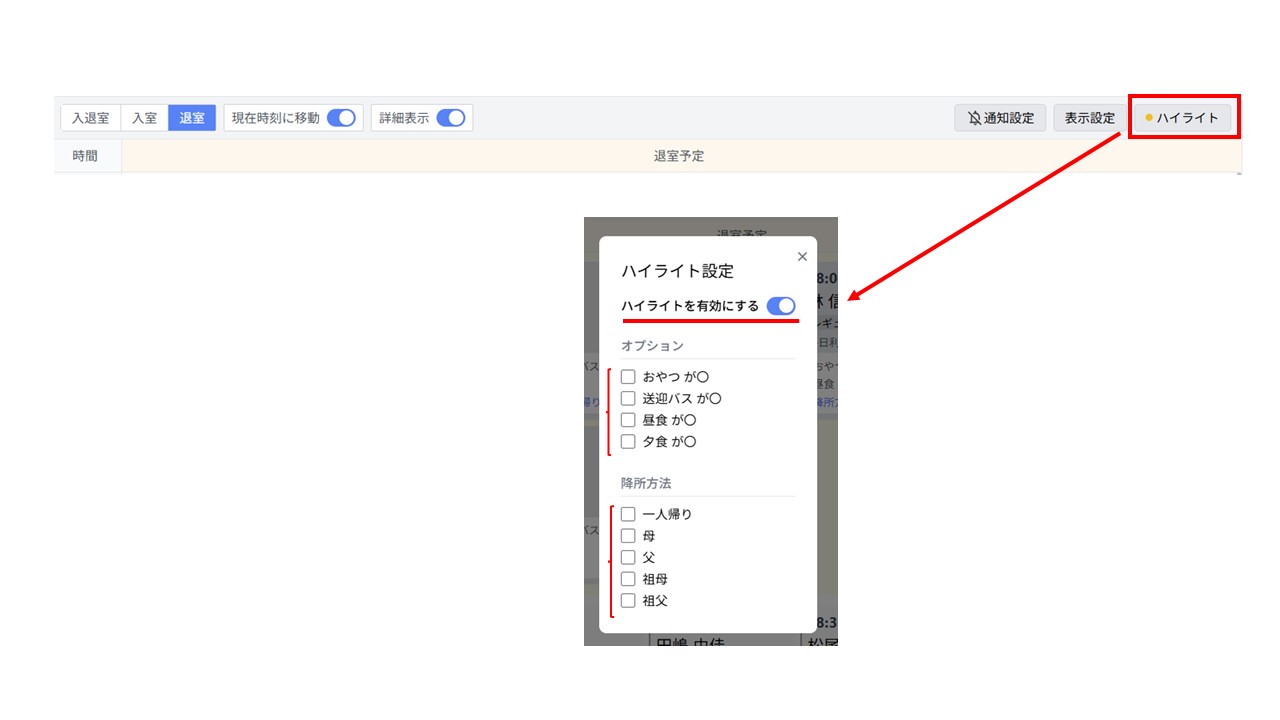The width and height of the screenshot is (1280, 720).
Task: Click the ハイライト設定 dialog title
Action: click(677, 271)
